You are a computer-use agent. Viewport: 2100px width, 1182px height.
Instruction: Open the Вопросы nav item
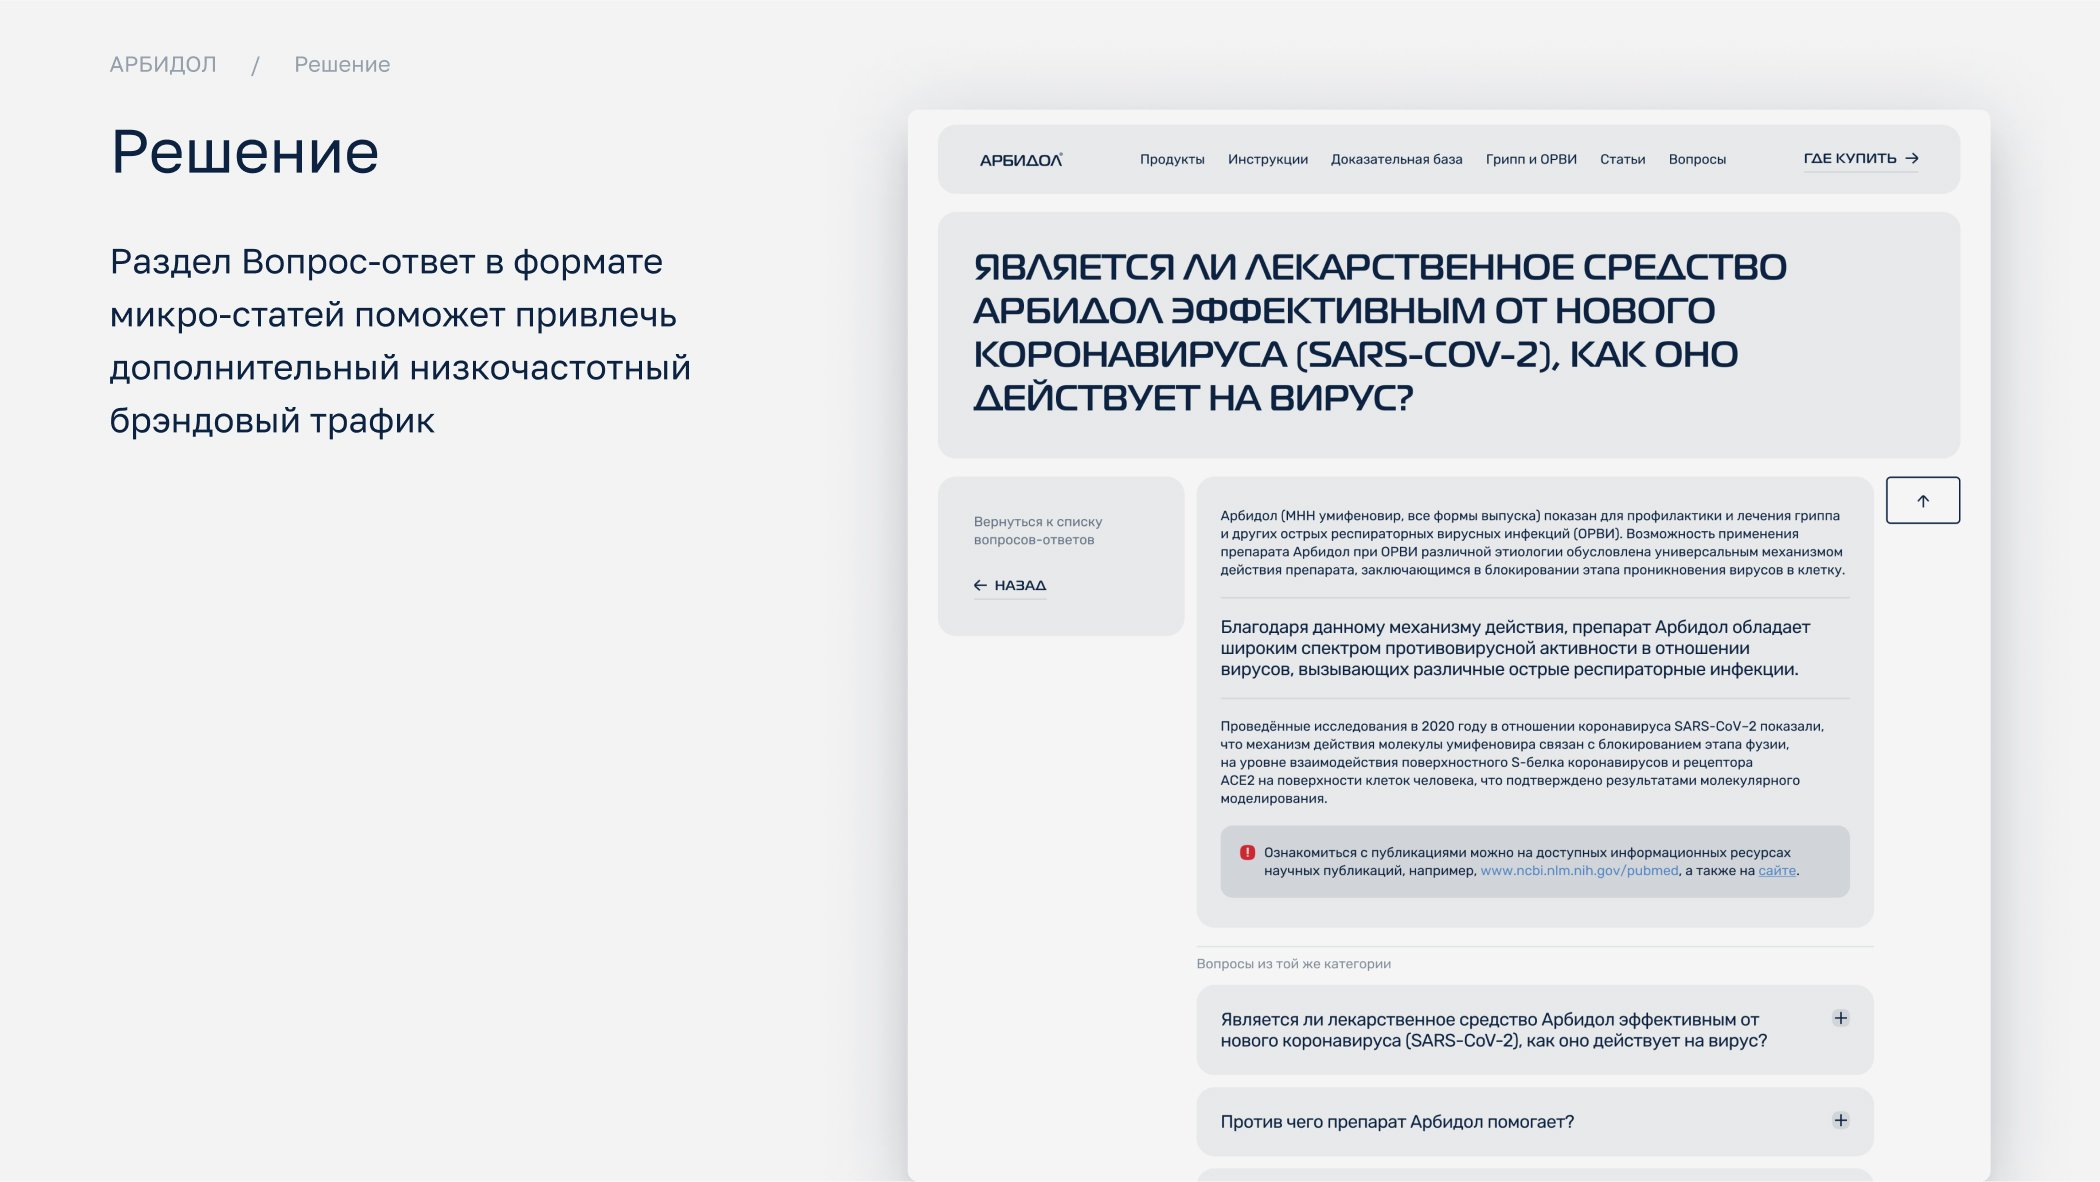pos(1697,160)
